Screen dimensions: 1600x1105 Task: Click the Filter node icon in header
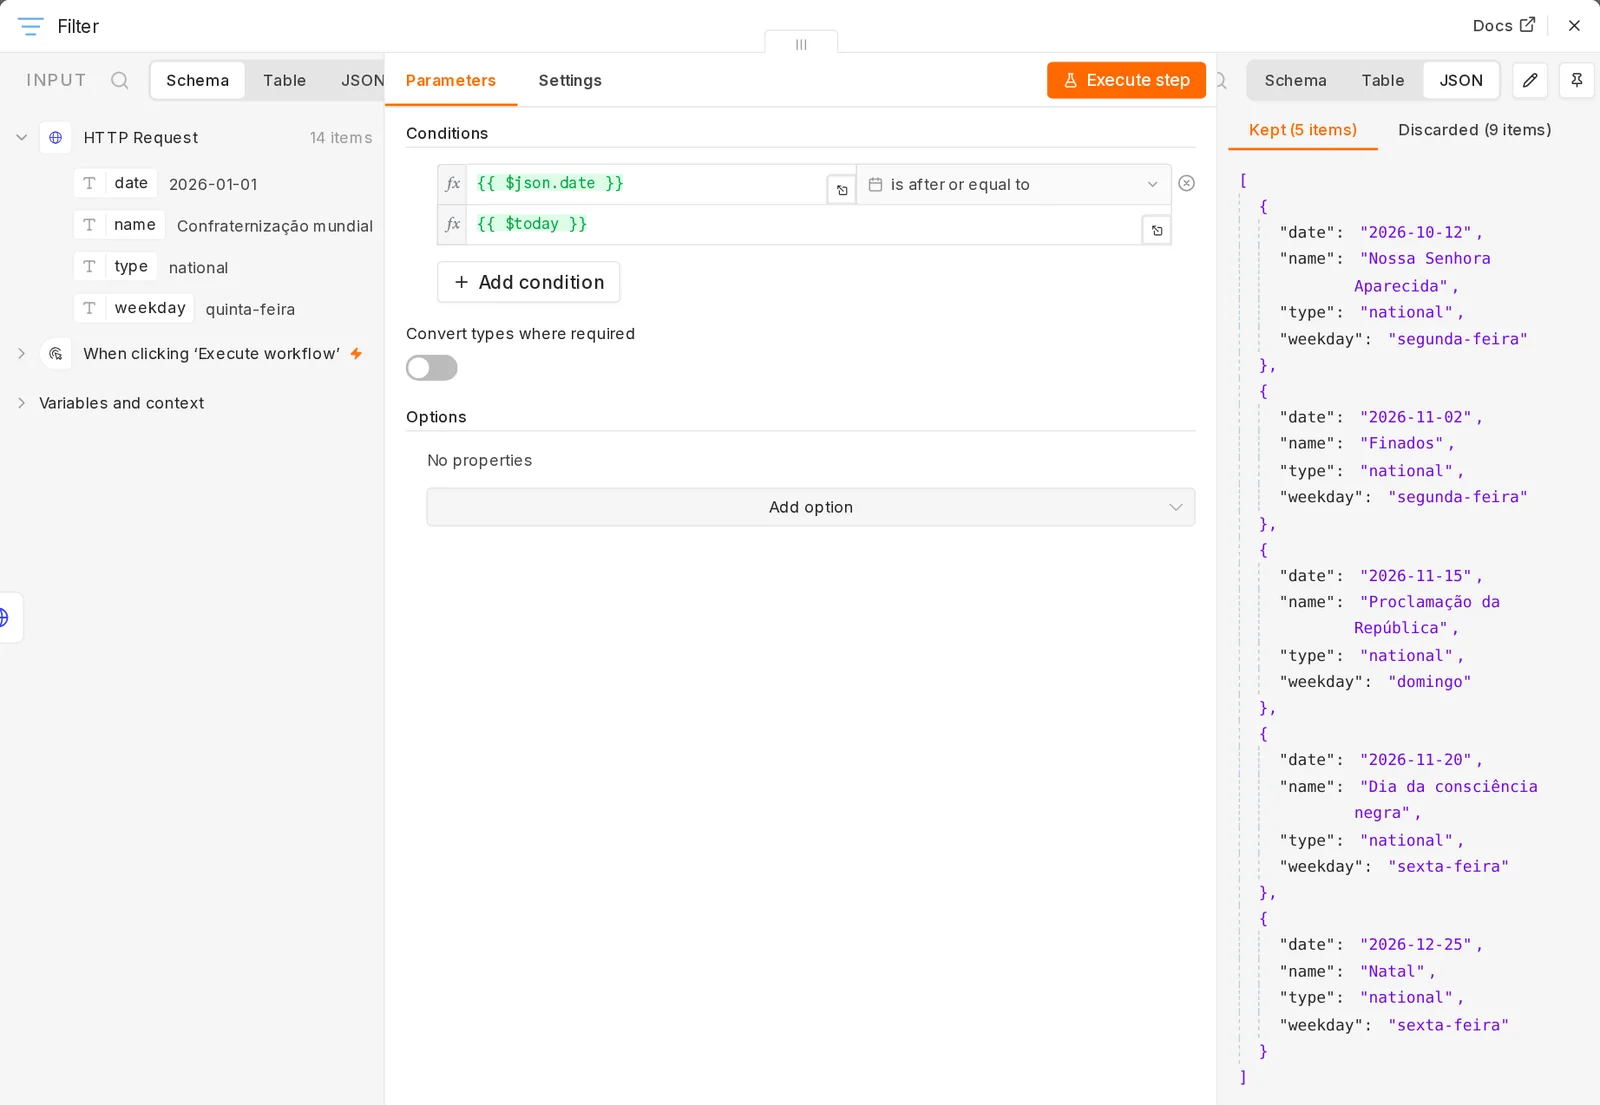[x=31, y=26]
